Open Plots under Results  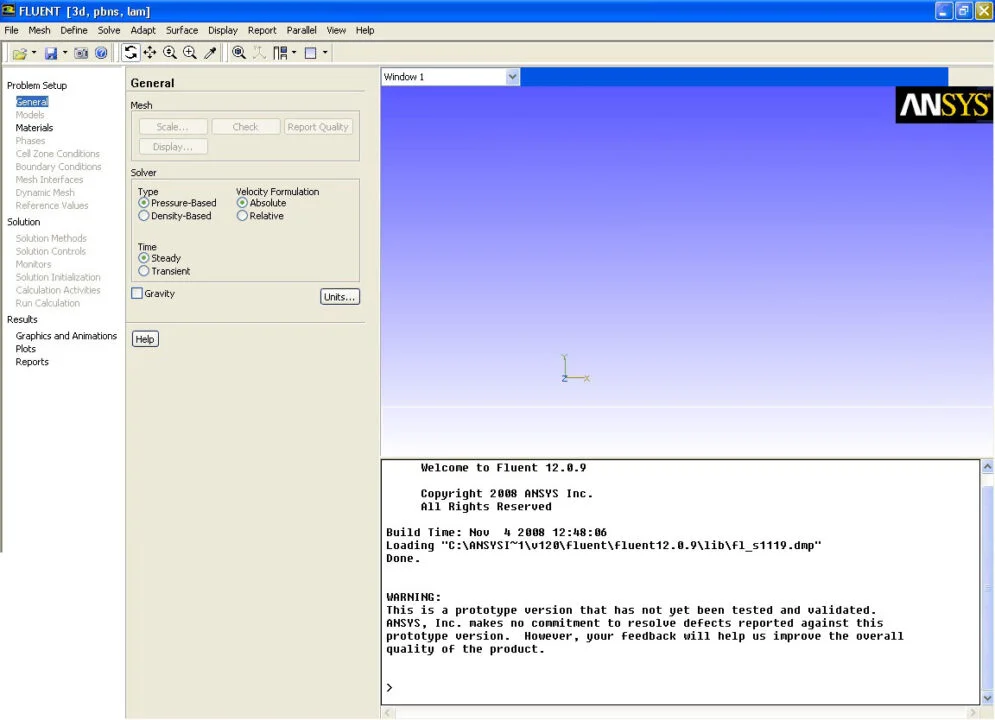(26, 349)
